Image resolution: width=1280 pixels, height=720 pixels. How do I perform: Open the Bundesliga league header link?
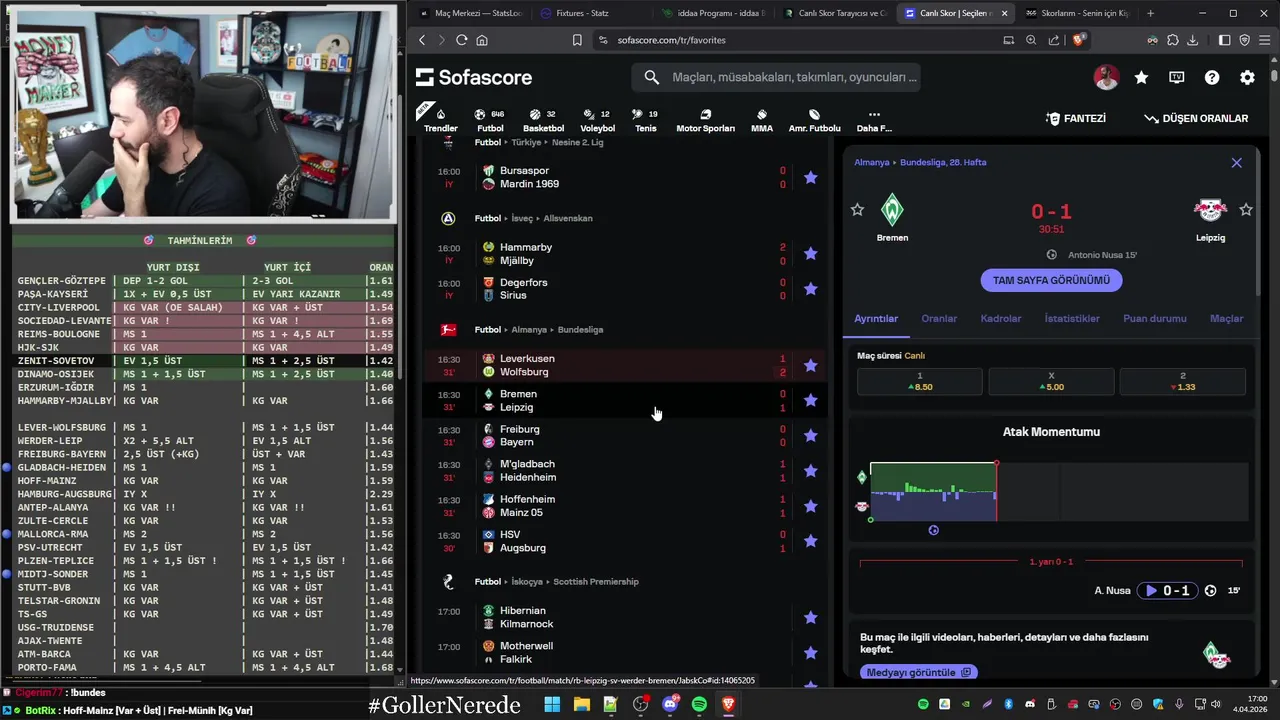click(x=580, y=329)
